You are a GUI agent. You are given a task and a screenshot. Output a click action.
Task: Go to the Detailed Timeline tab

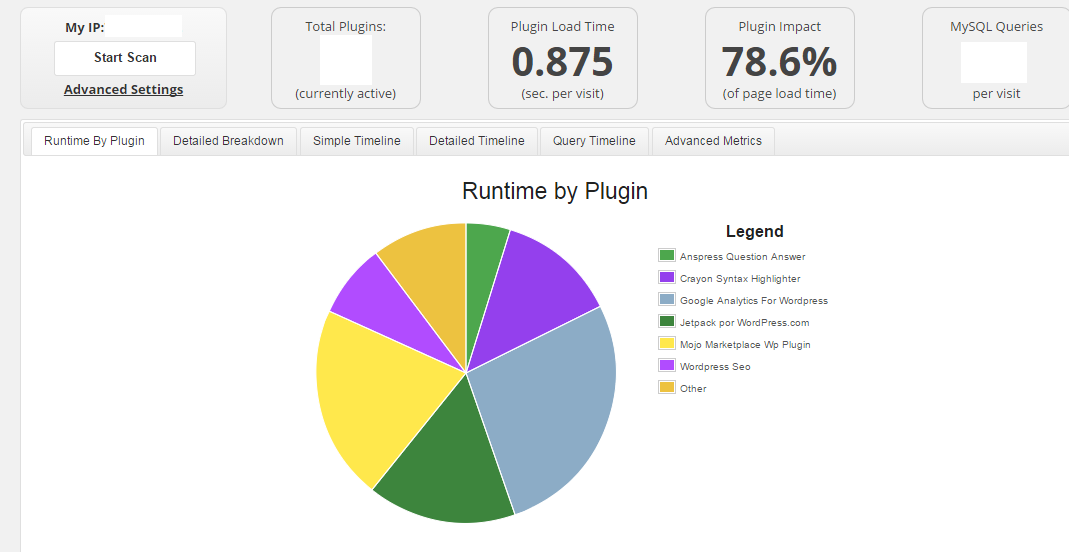[x=476, y=141]
